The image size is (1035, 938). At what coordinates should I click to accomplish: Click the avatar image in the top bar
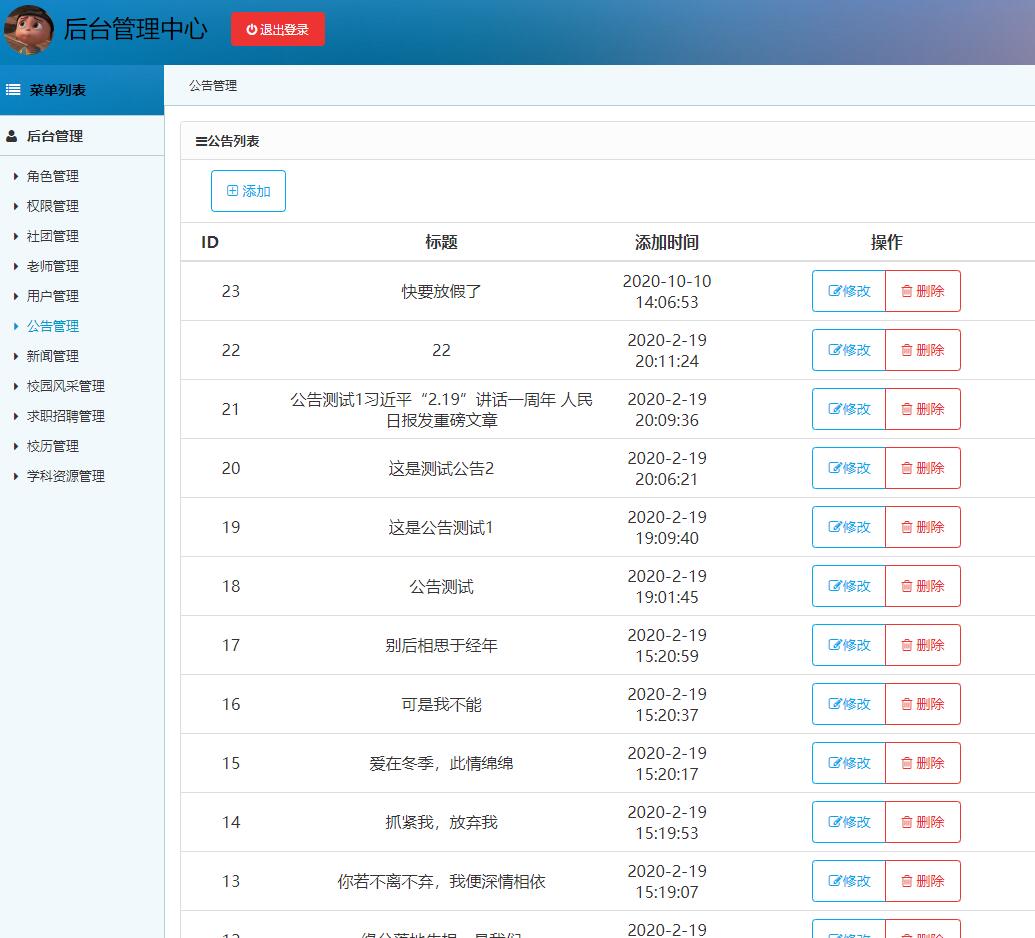[x=29, y=29]
